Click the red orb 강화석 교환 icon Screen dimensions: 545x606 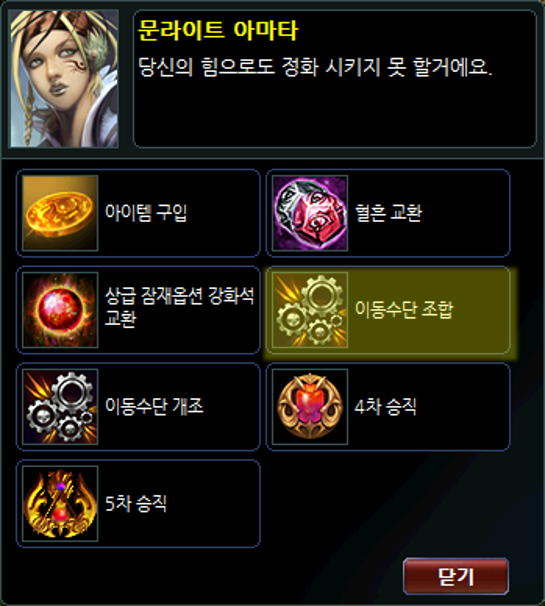60,310
